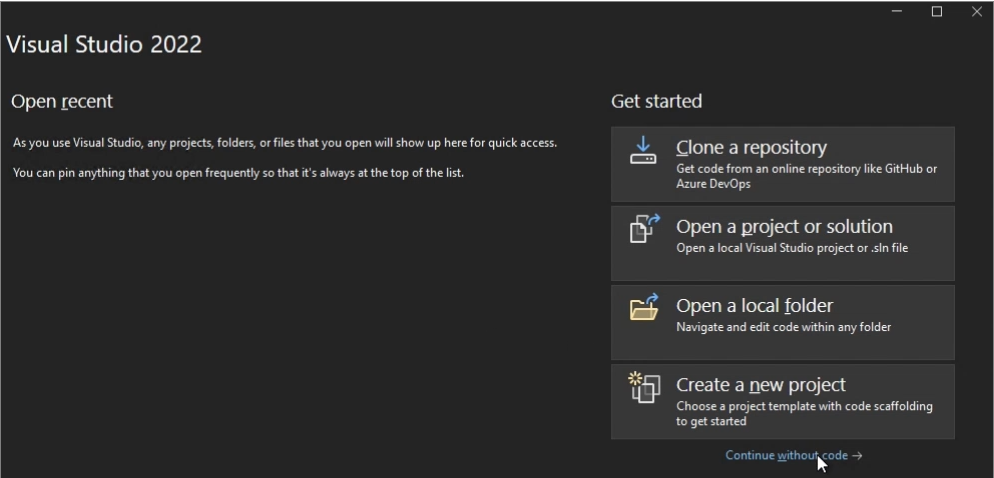Click the Visual Studio 2022 title
The height and width of the screenshot is (478, 994).
click(x=104, y=44)
